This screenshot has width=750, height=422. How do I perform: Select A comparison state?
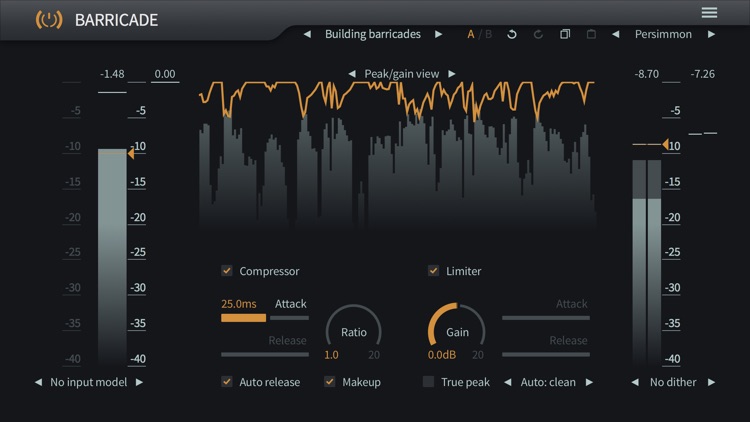point(471,34)
